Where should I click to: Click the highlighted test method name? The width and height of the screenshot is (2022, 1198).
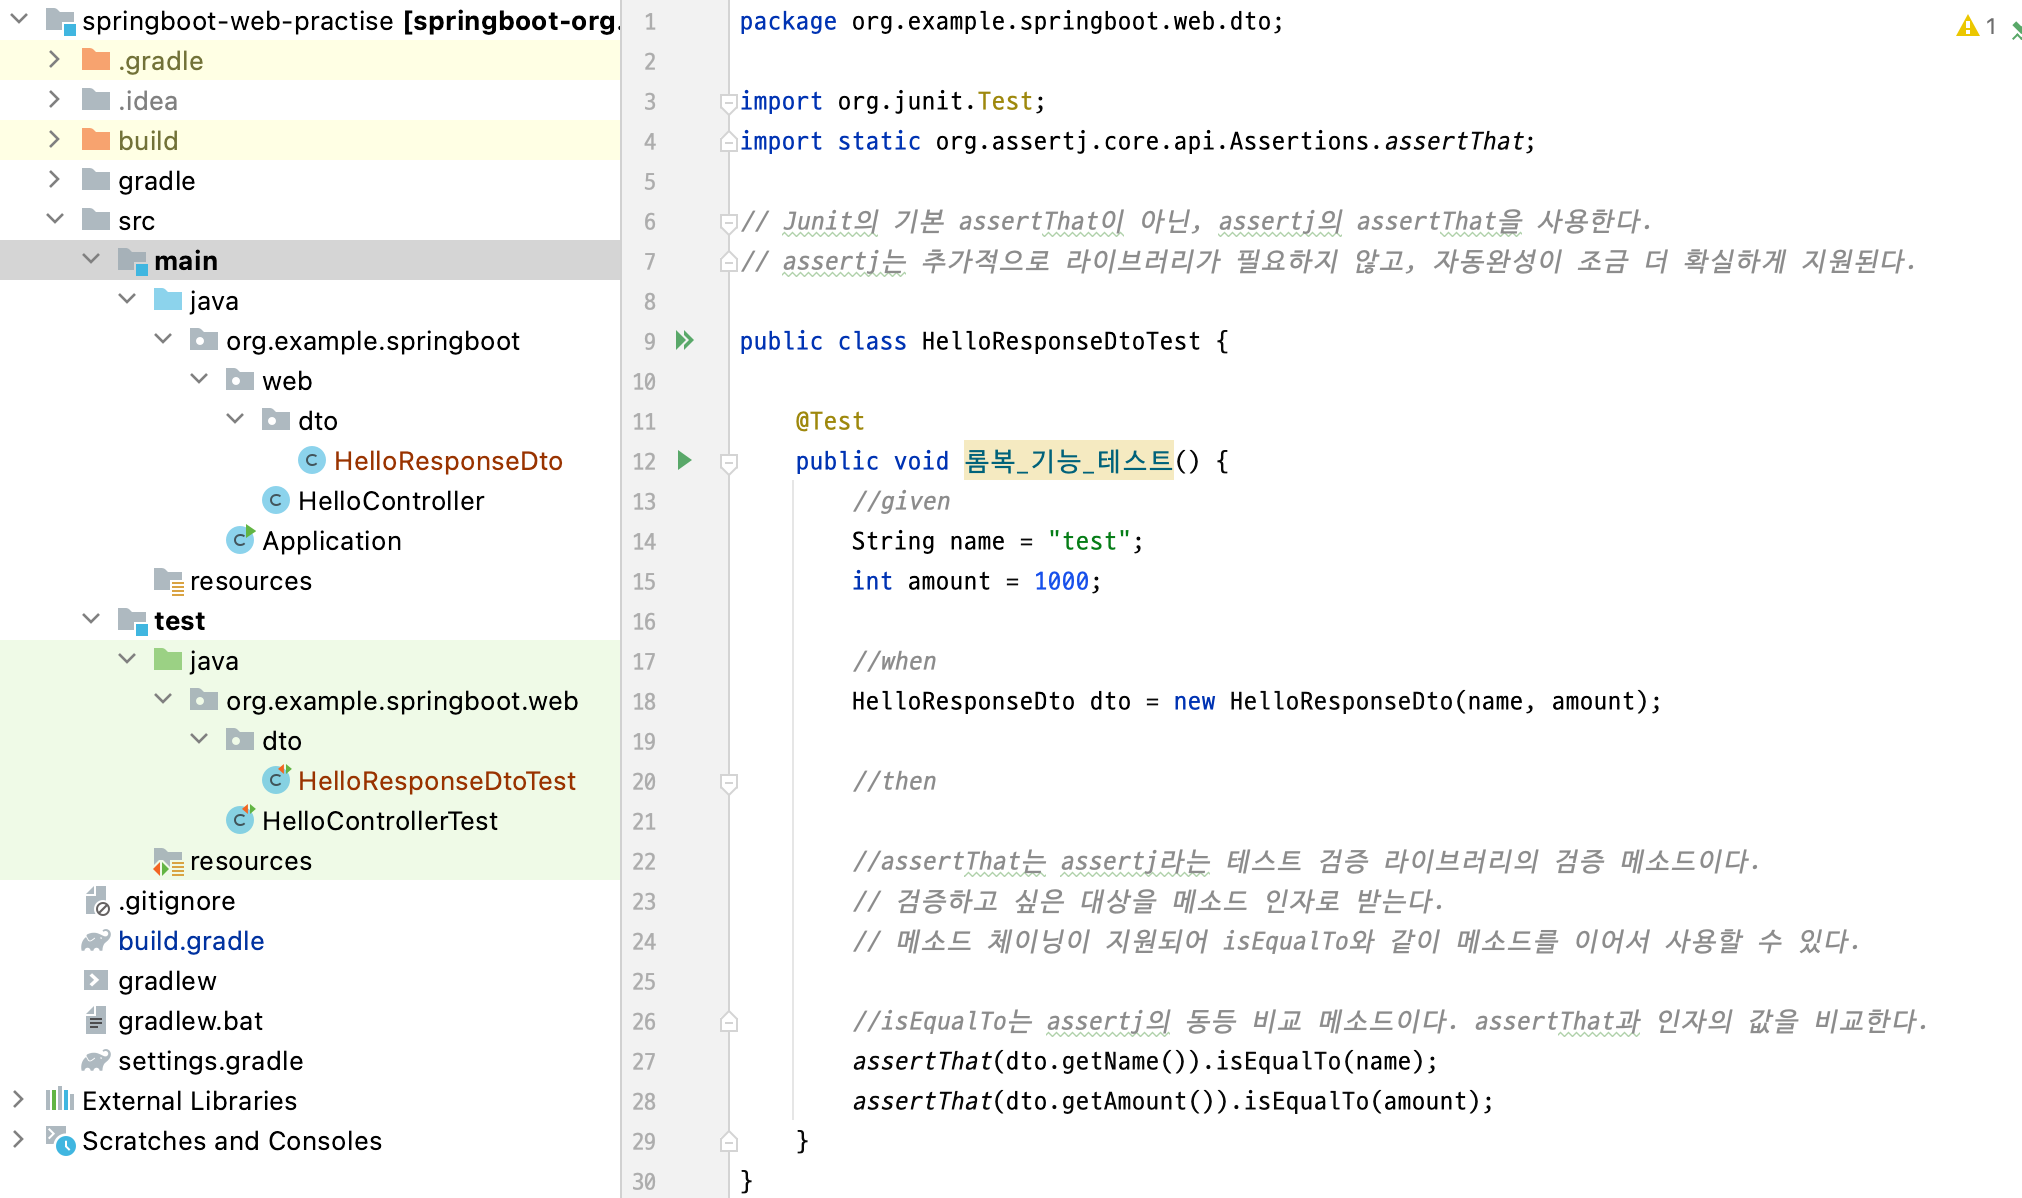(x=1068, y=460)
